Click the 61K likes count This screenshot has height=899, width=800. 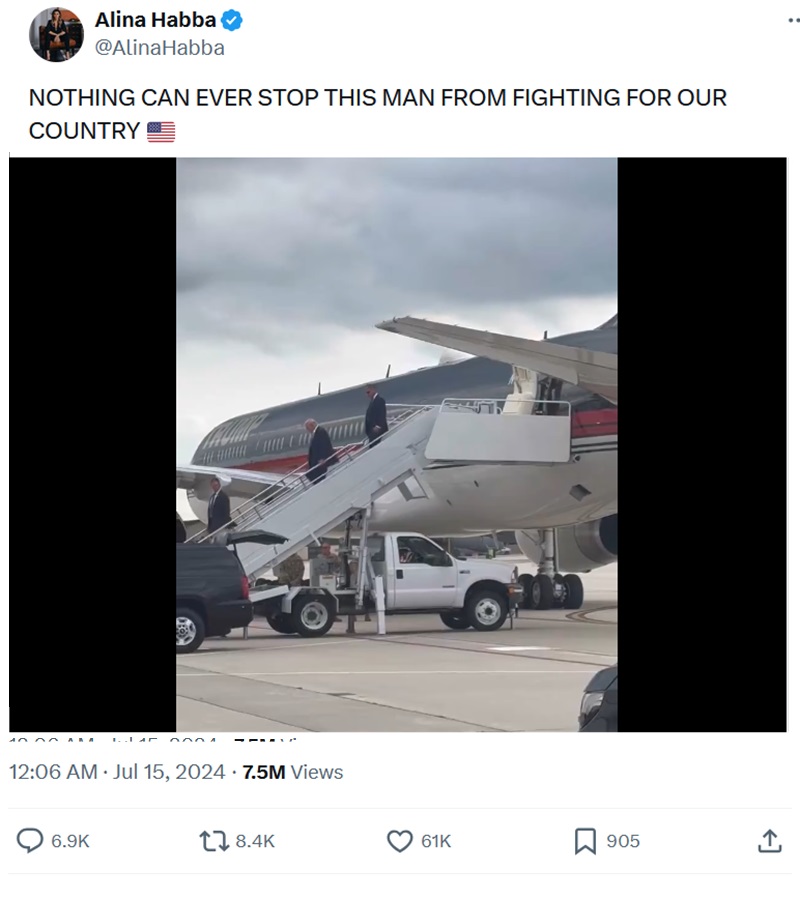436,841
